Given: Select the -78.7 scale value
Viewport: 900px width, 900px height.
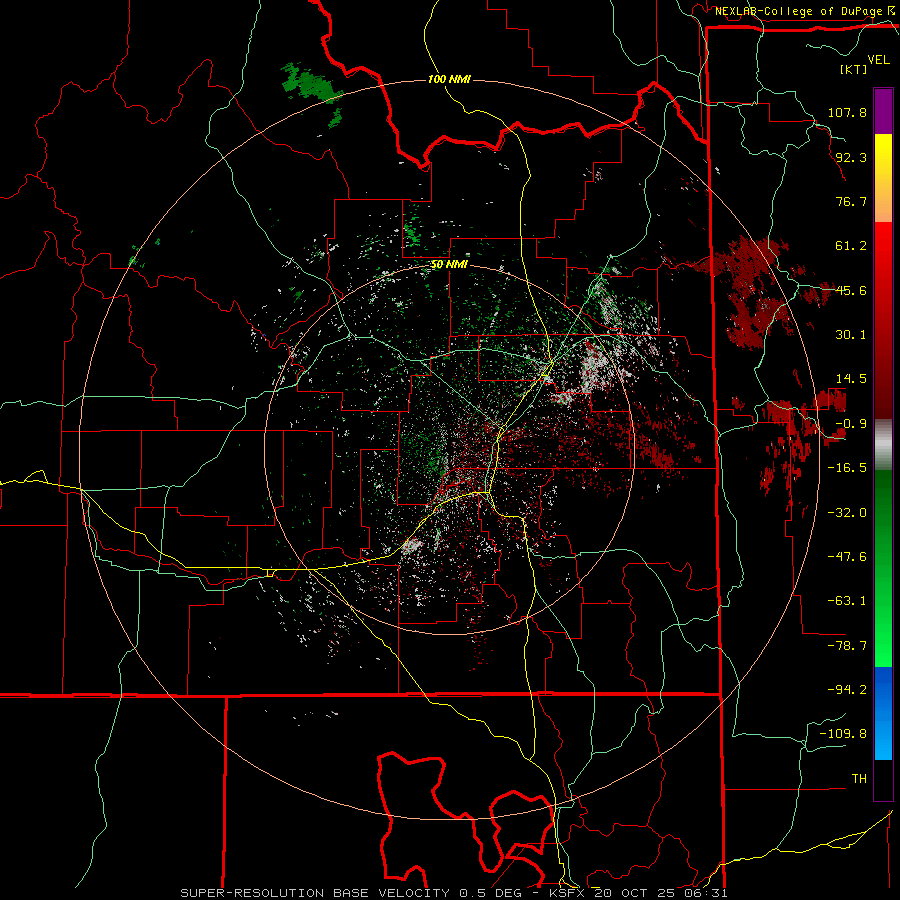Looking at the screenshot, I should click(847, 646).
